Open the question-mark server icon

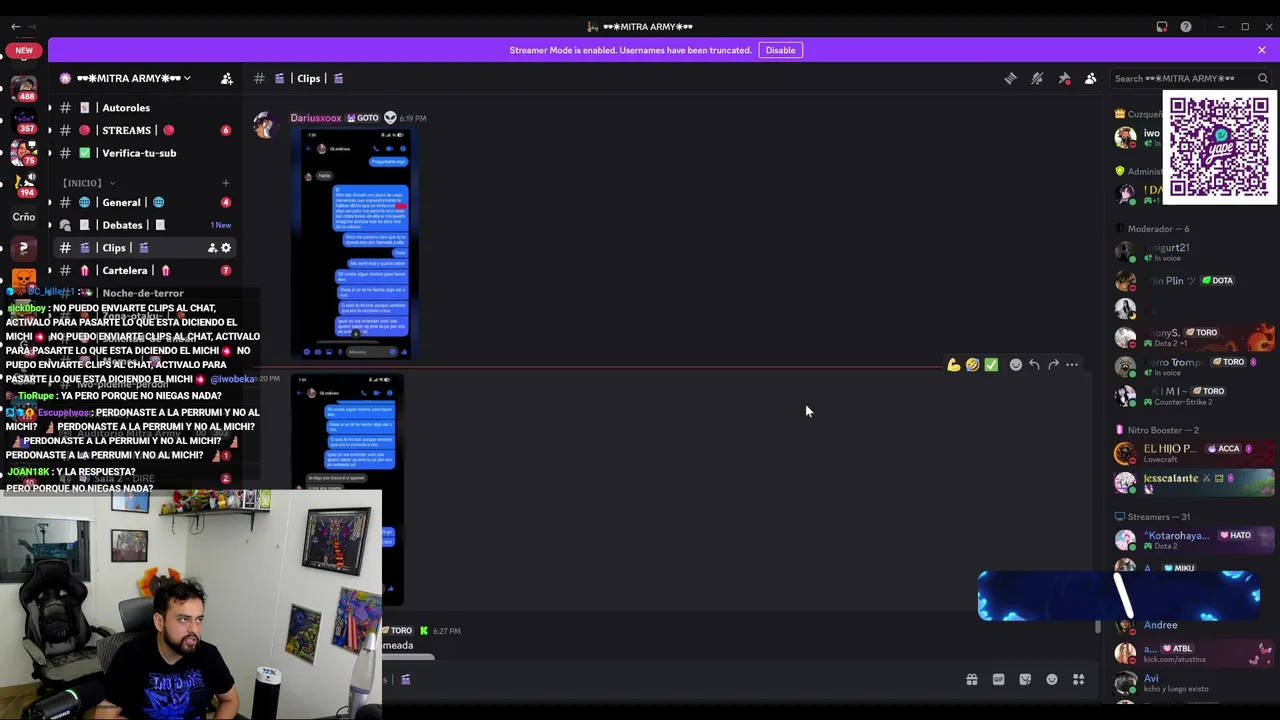[x=24, y=248]
